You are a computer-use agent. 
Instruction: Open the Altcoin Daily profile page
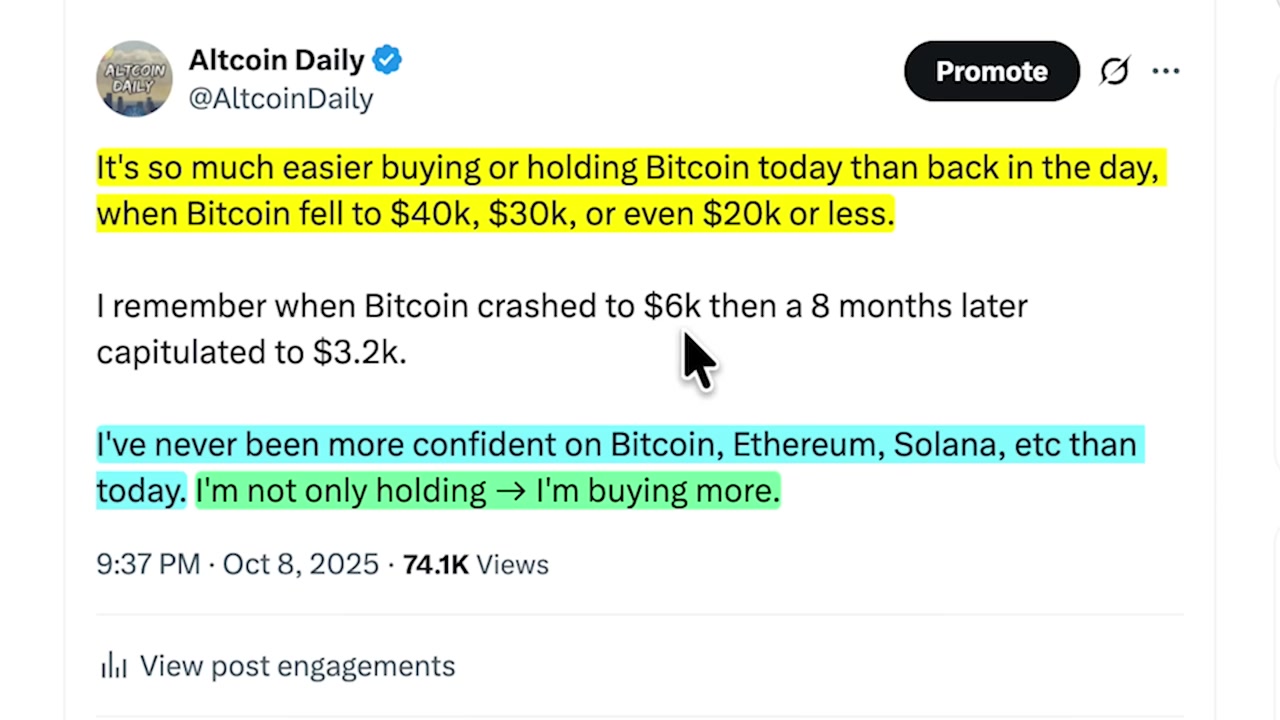coord(276,60)
